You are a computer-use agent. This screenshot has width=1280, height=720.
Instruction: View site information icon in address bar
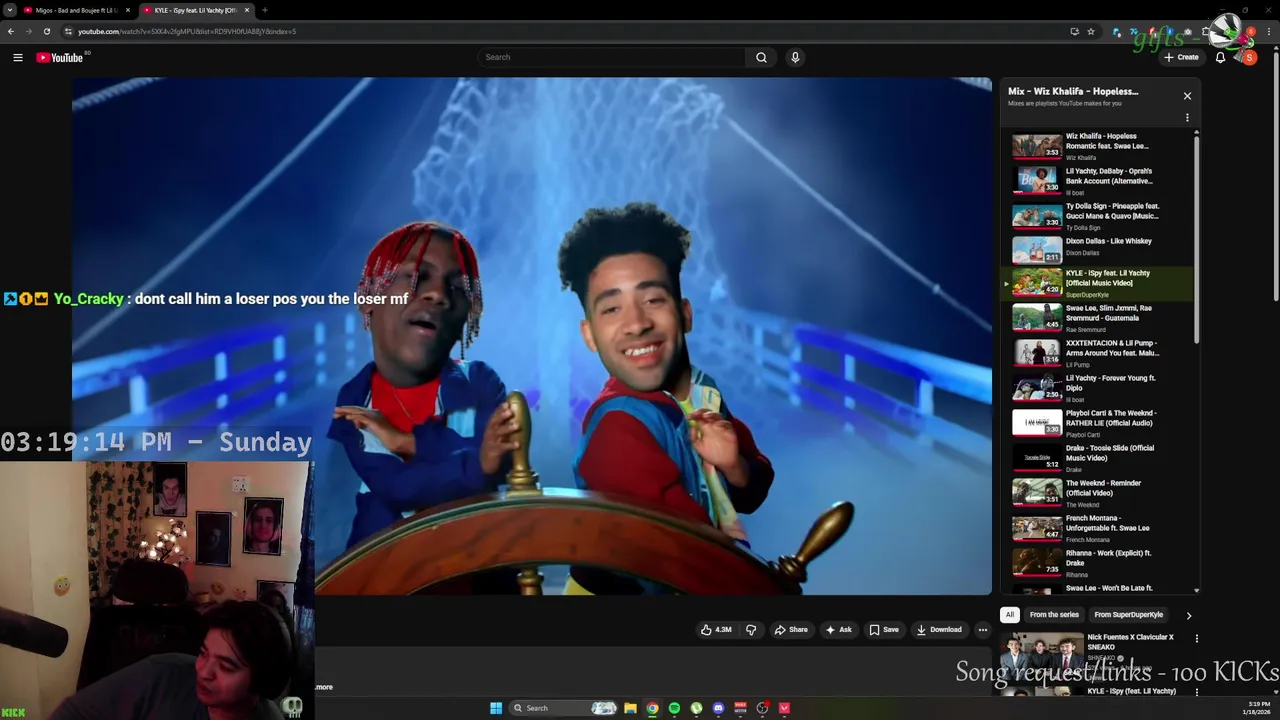point(68,31)
